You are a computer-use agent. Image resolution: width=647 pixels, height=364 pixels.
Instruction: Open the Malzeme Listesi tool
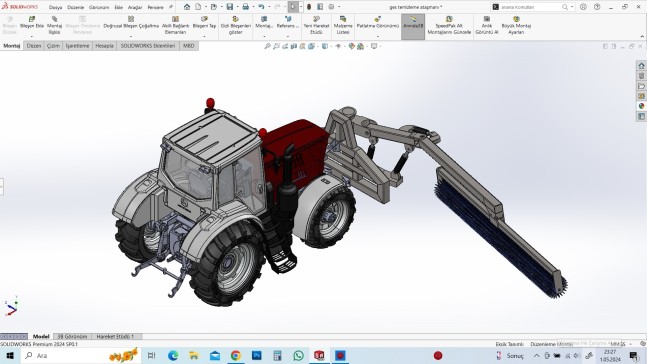(x=343, y=25)
